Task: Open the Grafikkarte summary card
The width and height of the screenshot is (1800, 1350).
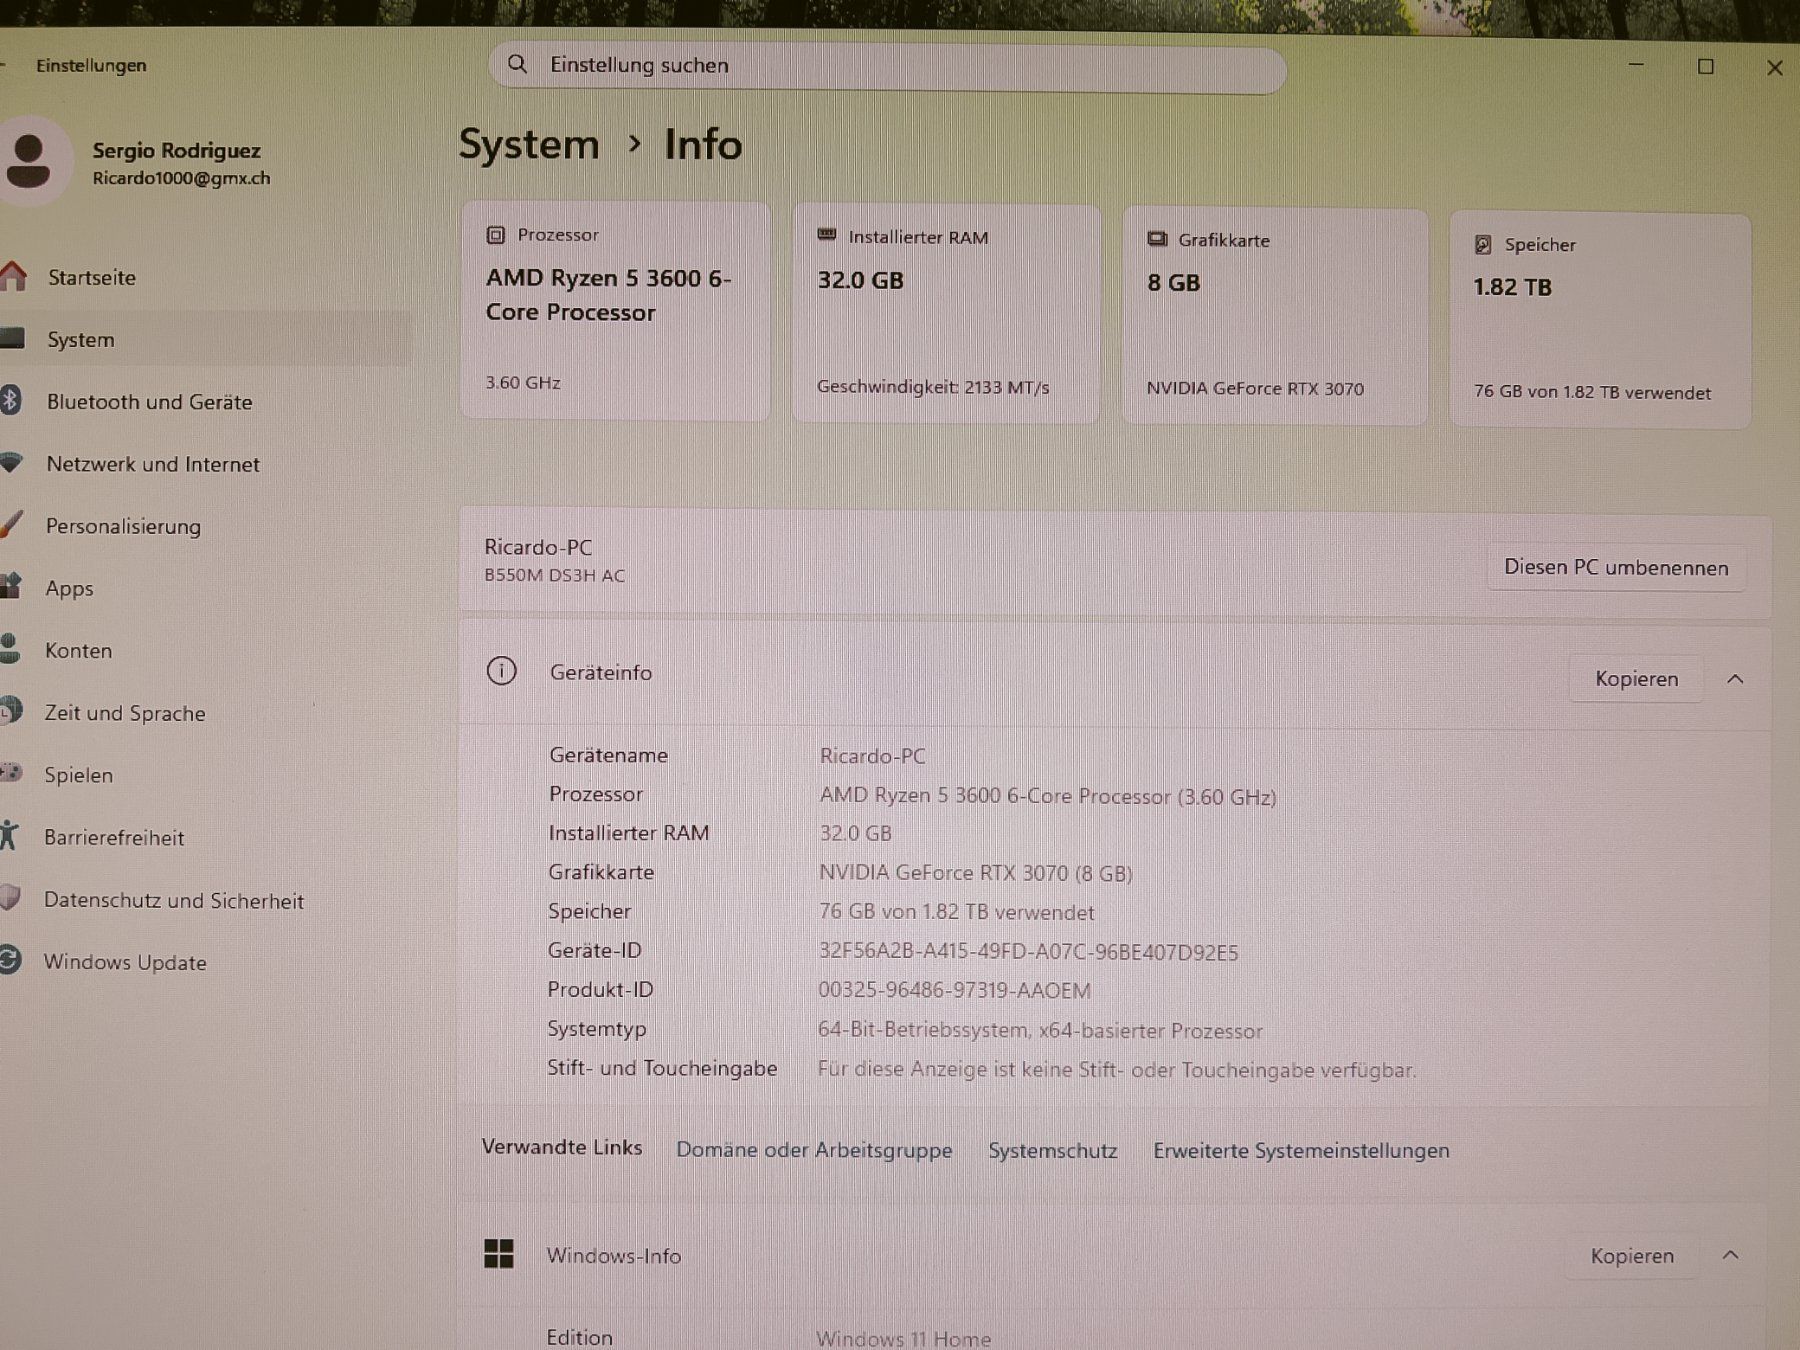Action: pyautogui.click(x=1275, y=316)
